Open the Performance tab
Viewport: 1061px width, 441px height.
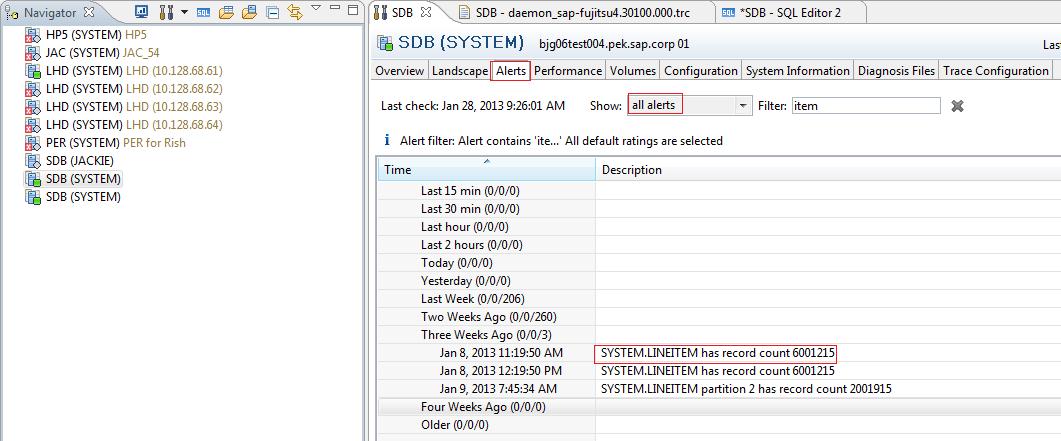point(568,70)
